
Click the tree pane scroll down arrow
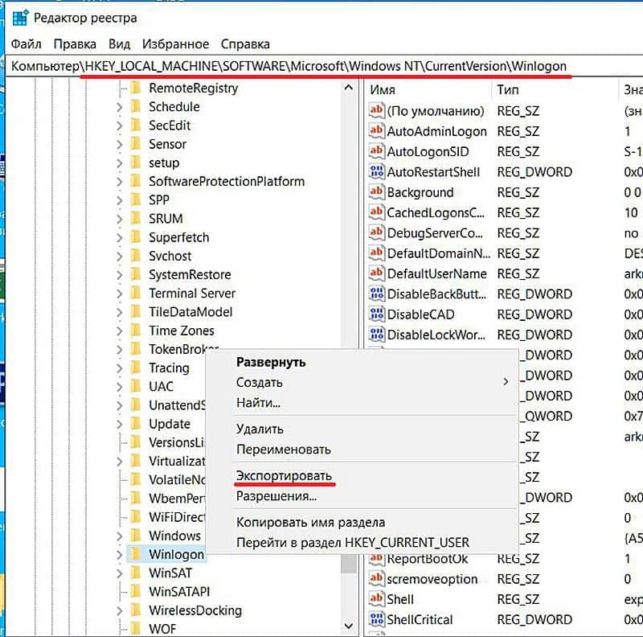click(349, 626)
